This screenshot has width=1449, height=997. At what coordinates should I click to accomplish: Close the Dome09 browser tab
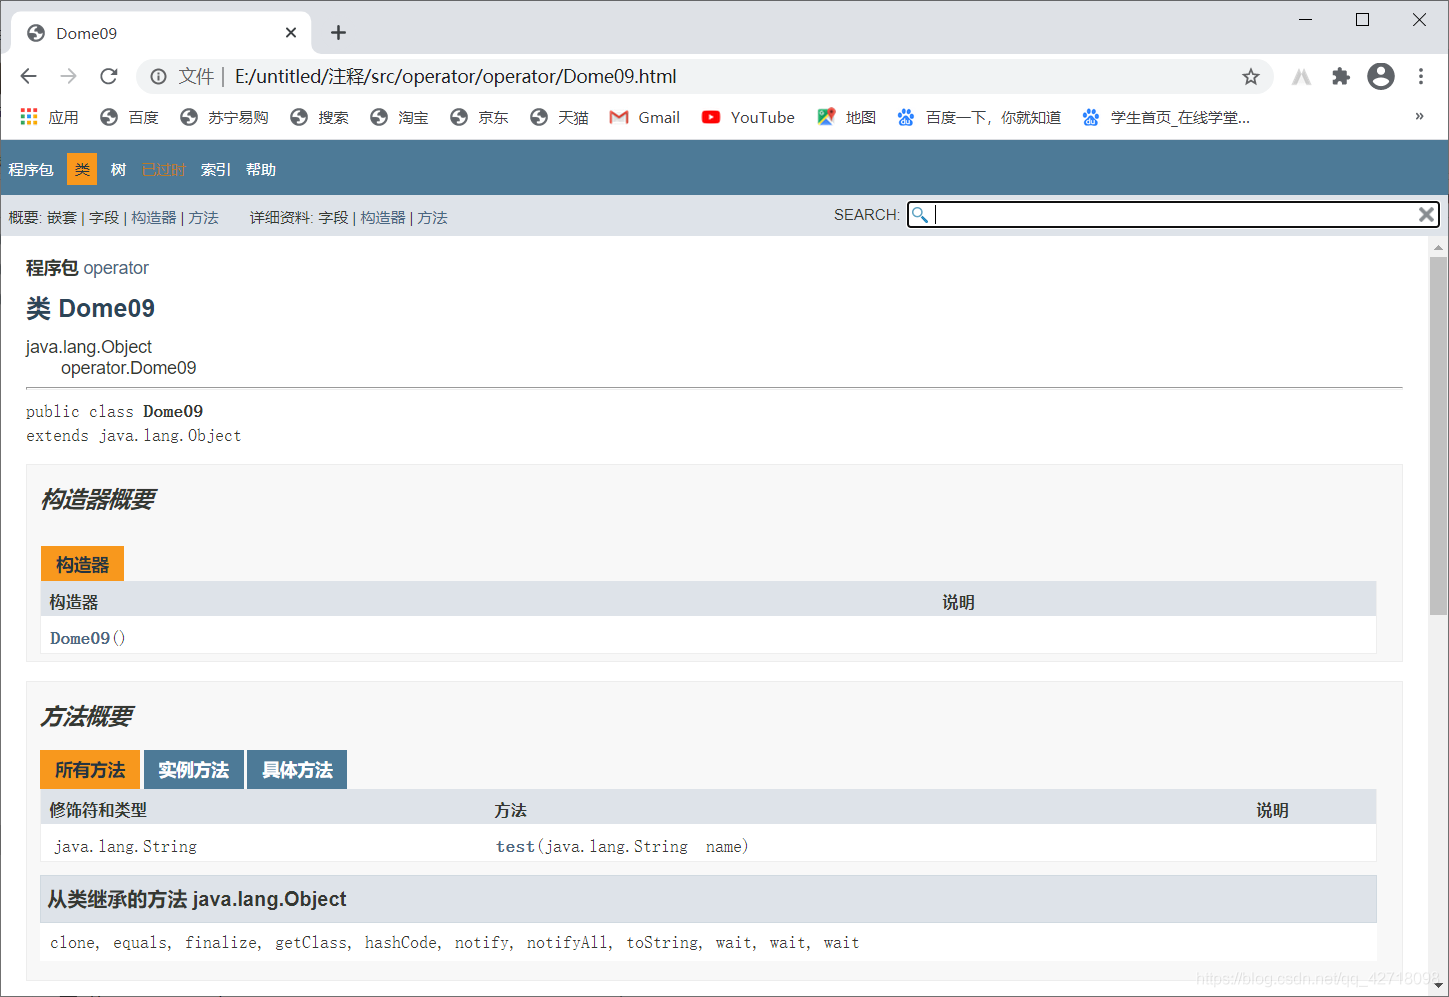coord(291,33)
